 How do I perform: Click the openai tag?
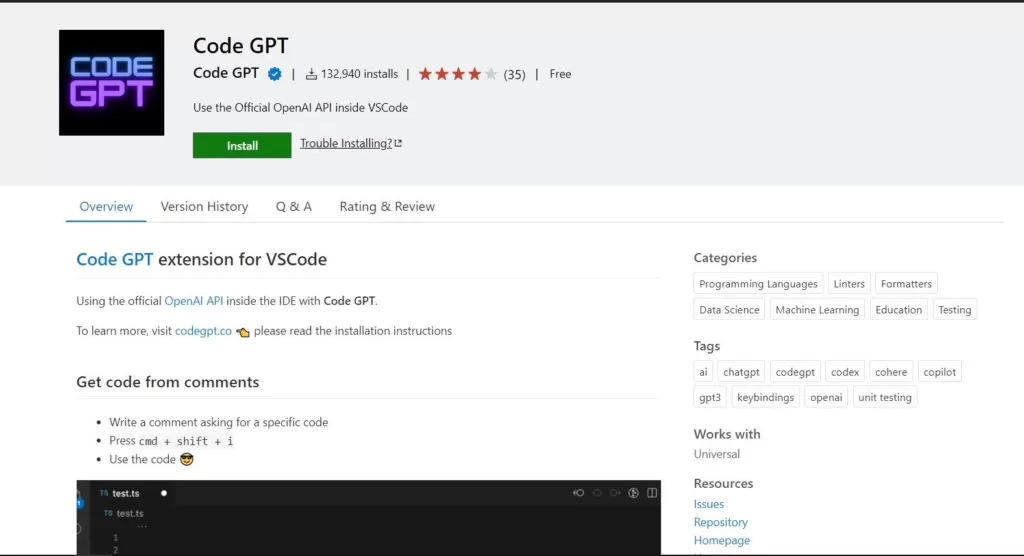[x=826, y=397]
